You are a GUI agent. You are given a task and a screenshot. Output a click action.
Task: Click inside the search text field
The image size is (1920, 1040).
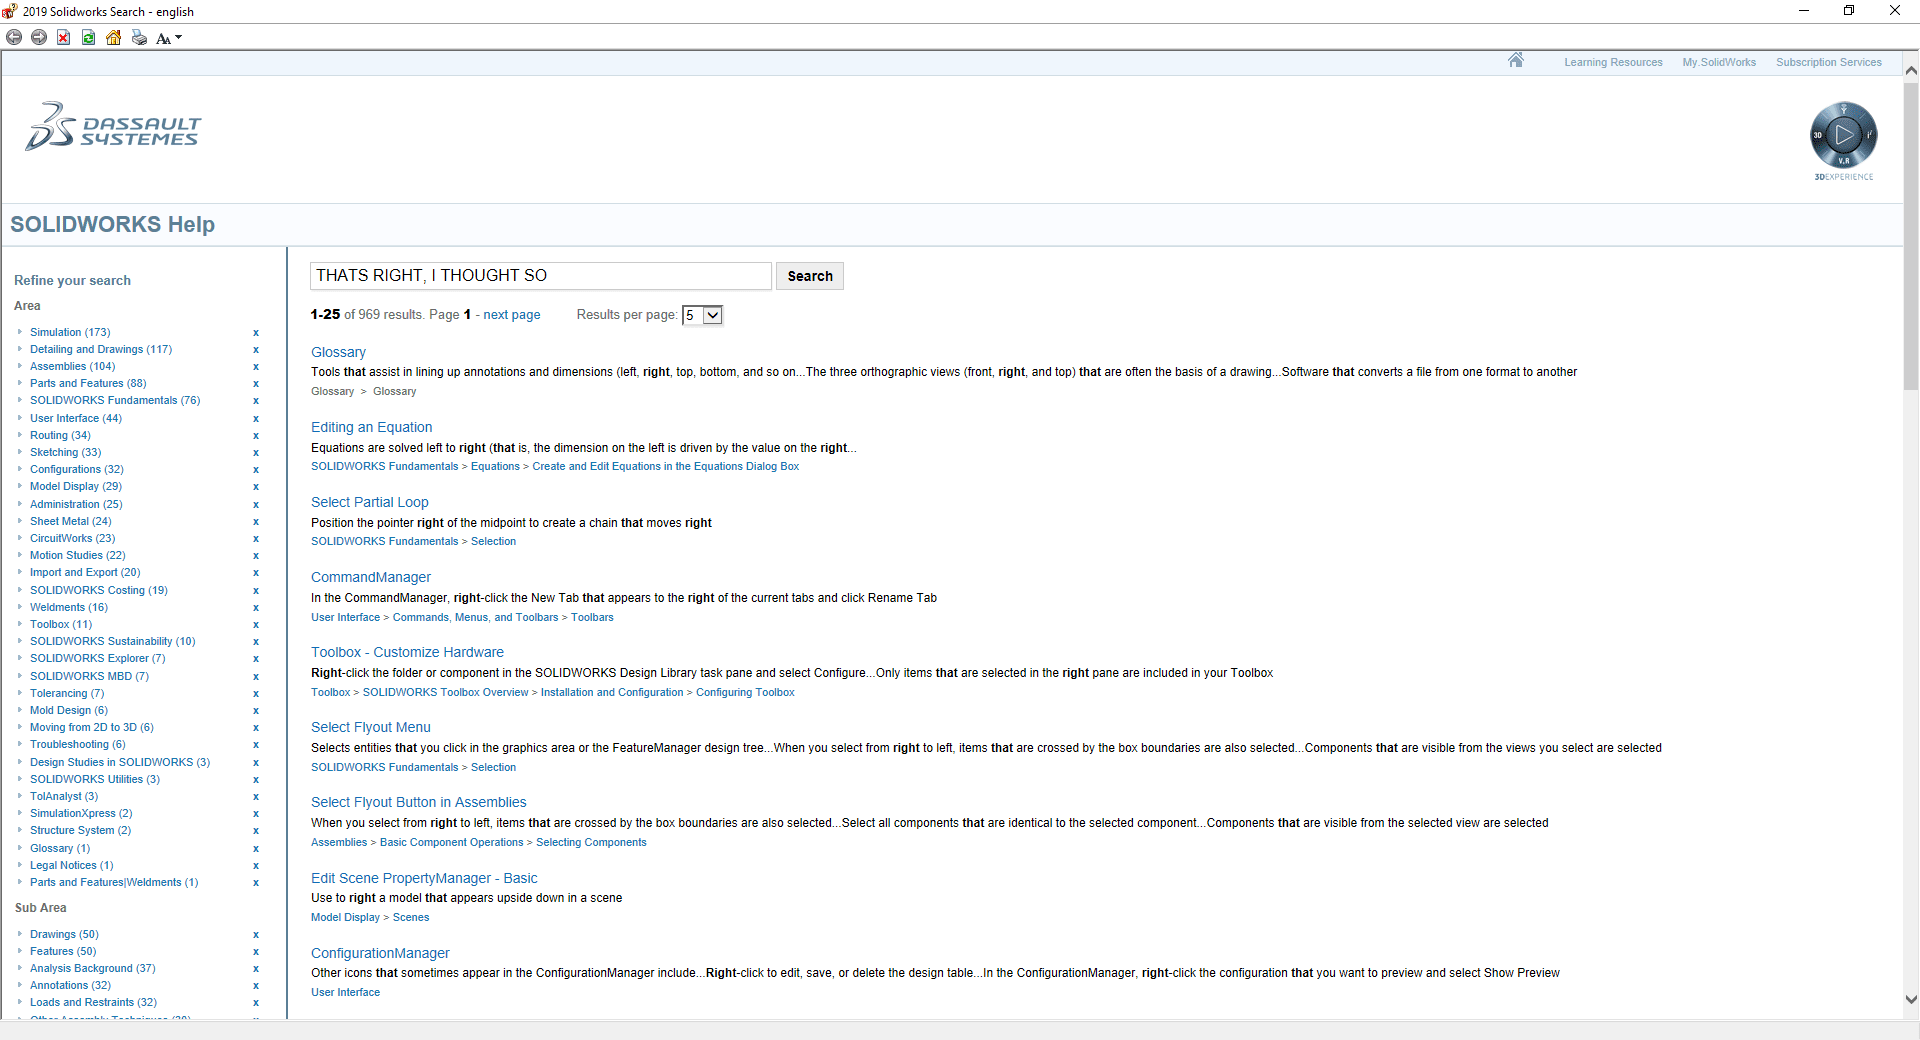(541, 276)
